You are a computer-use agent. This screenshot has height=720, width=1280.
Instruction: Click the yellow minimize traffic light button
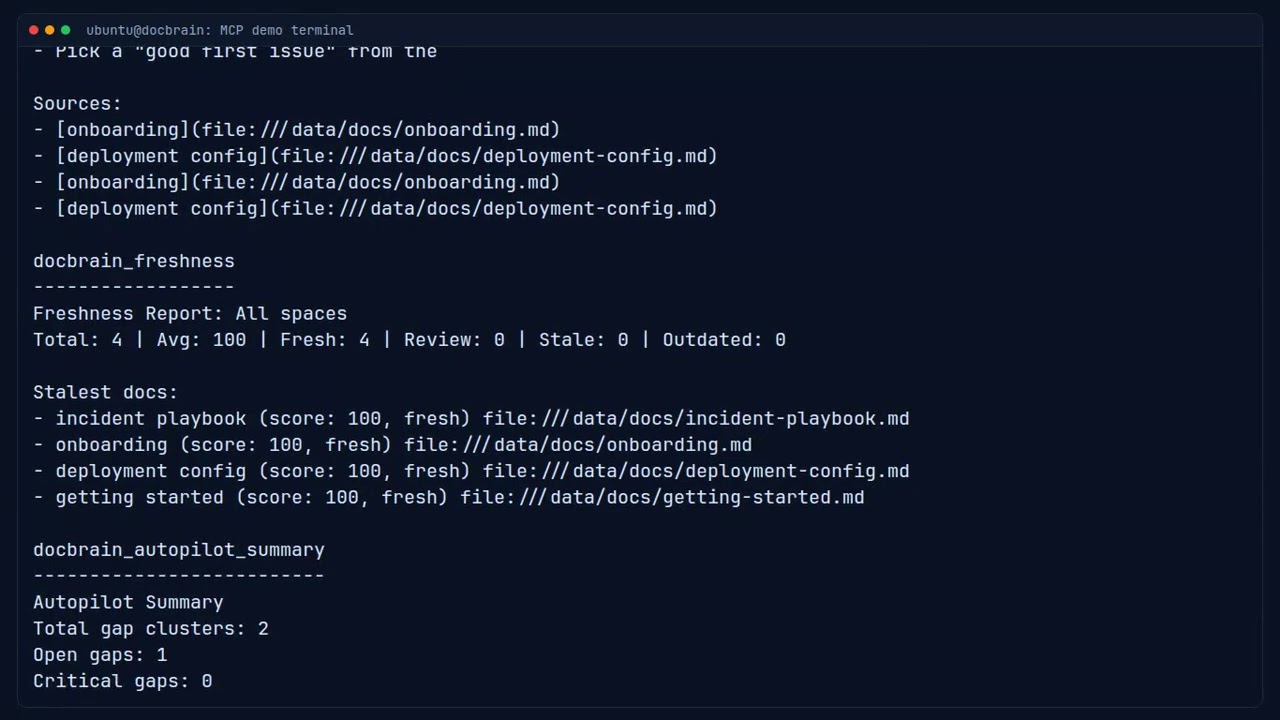(50, 30)
